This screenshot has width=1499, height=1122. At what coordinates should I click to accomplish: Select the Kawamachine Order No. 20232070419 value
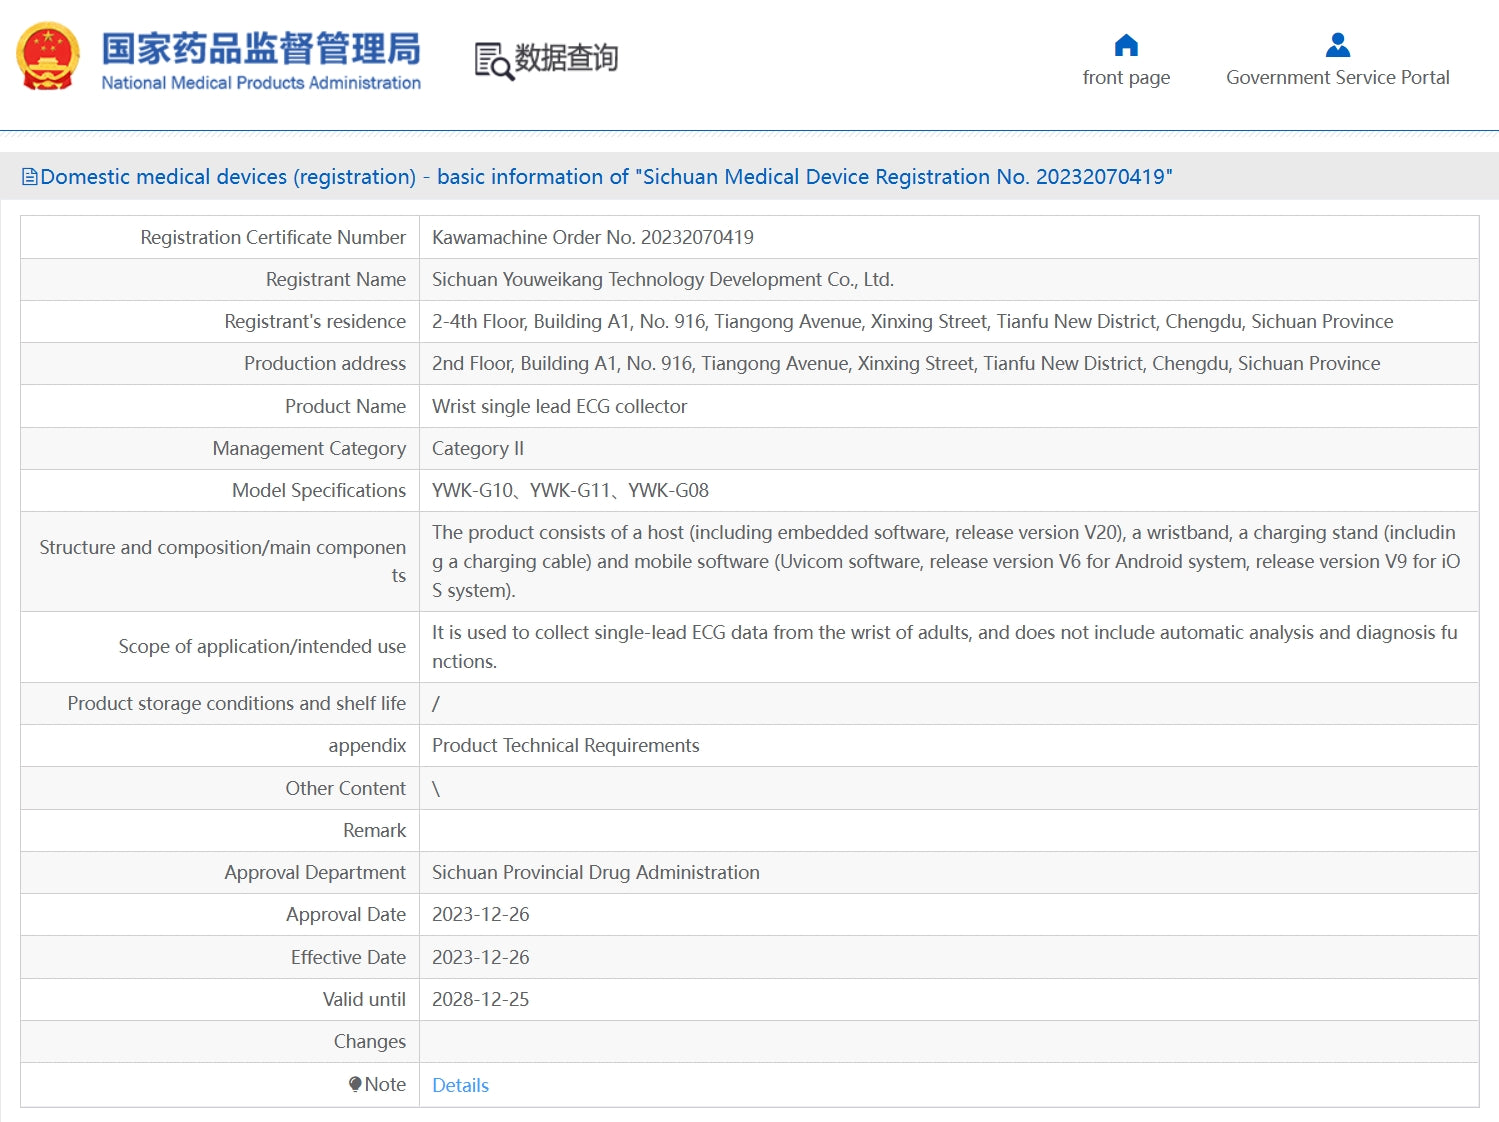click(592, 237)
